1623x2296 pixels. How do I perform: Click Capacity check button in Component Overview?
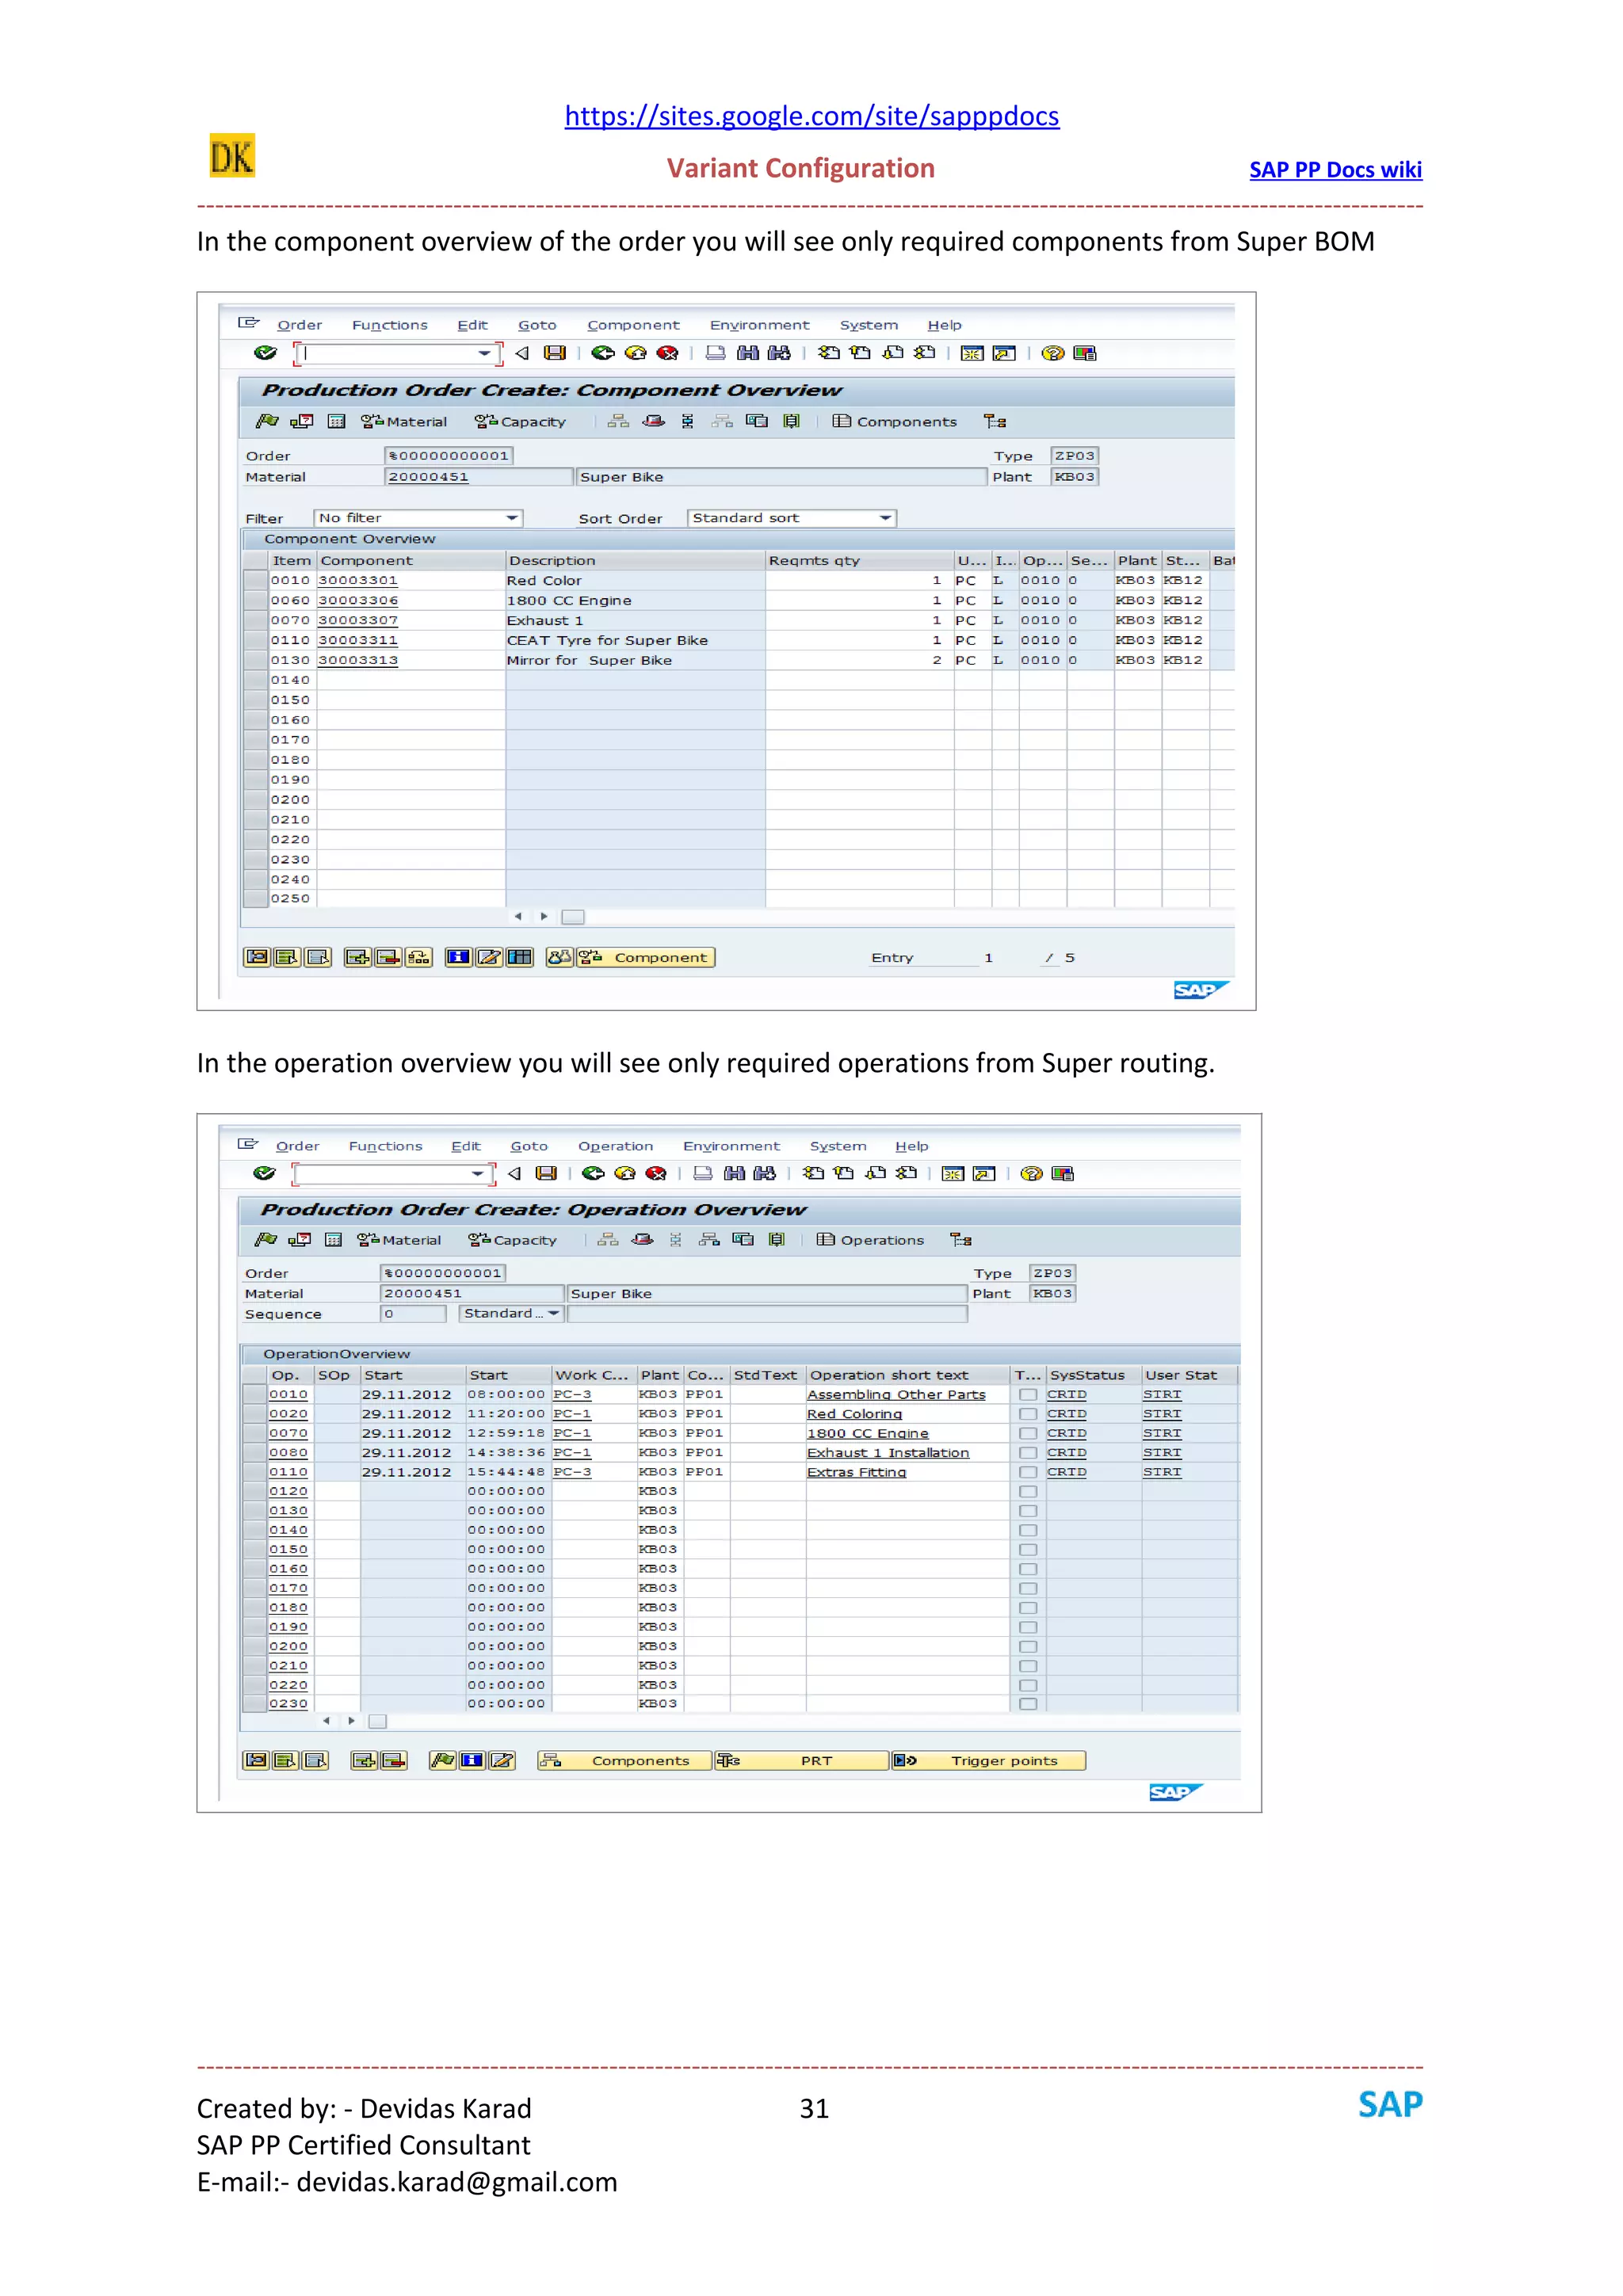(x=520, y=421)
